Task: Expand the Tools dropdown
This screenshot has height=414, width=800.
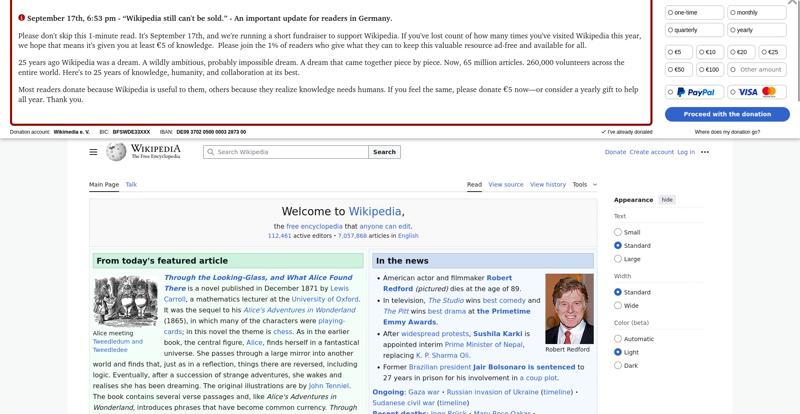Action: click(585, 185)
